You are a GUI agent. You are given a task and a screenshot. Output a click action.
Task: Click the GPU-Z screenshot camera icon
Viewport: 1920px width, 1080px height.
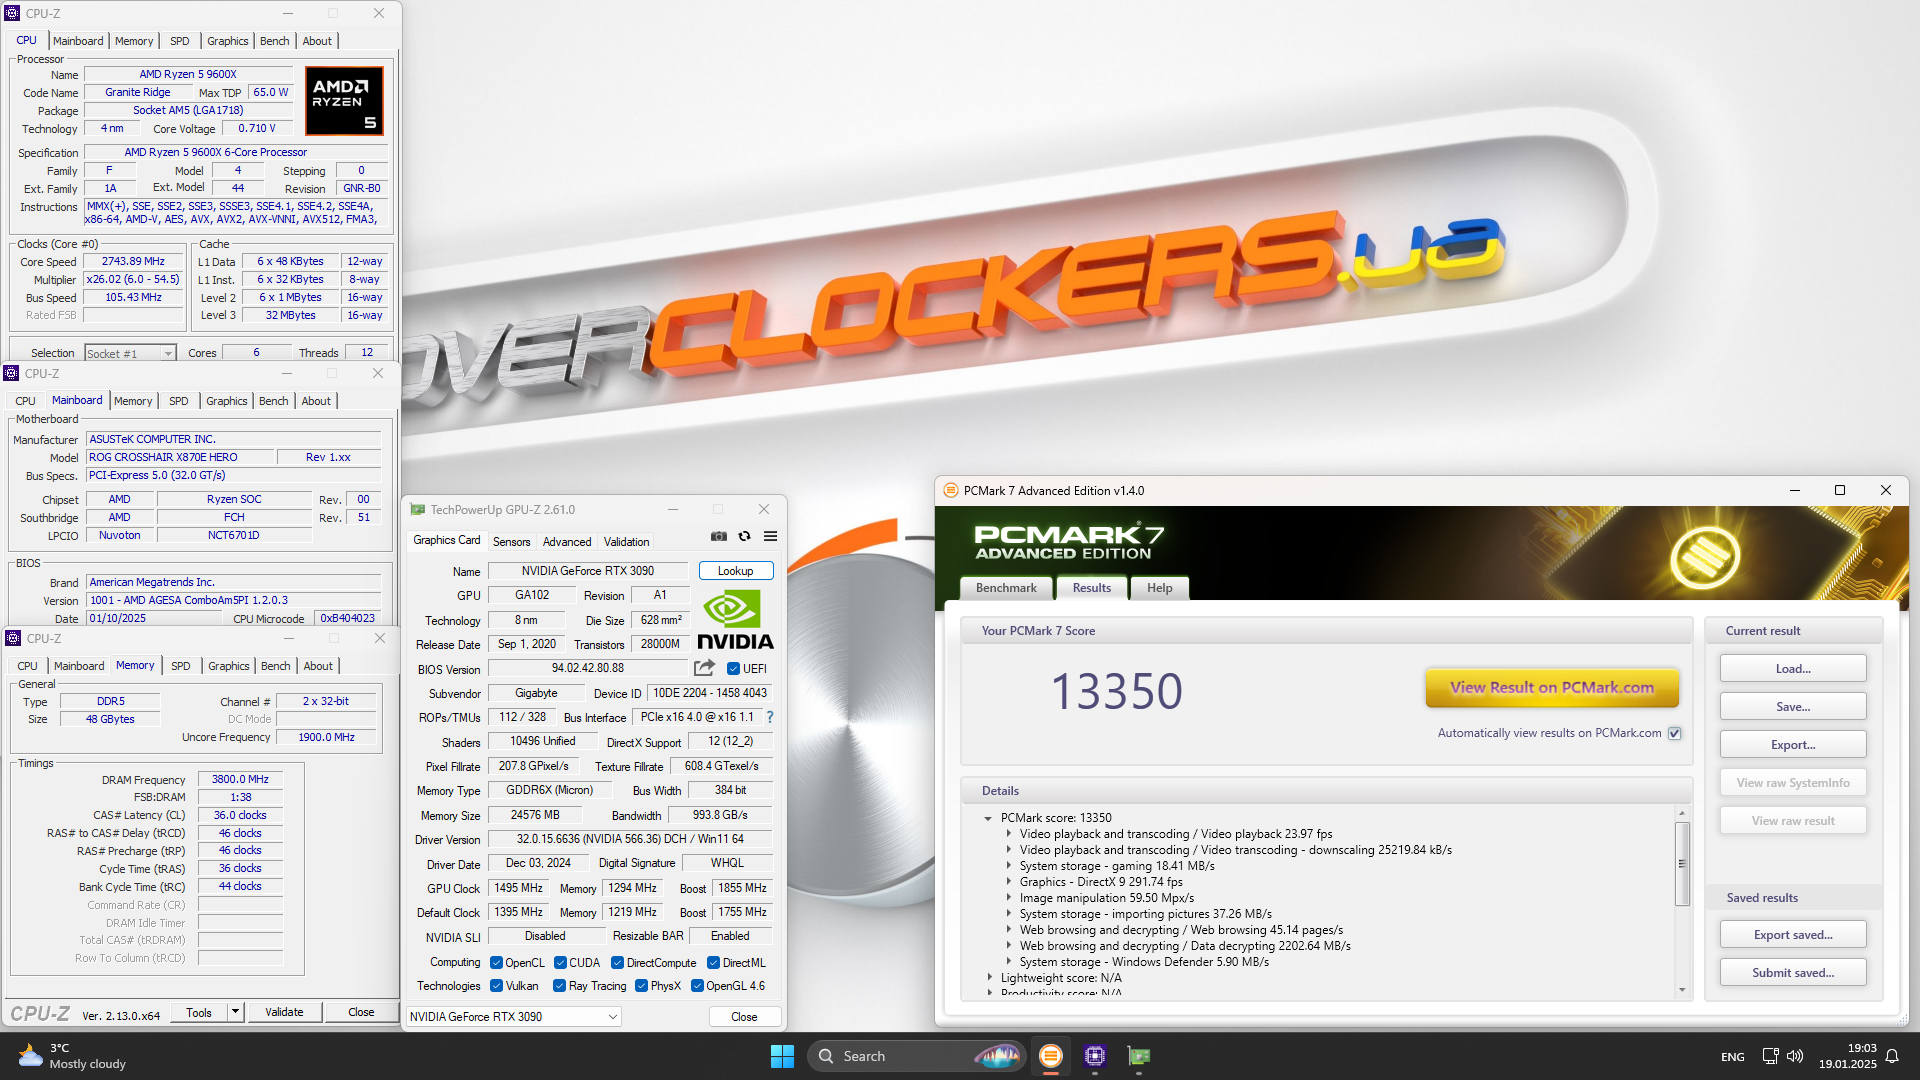719,536
